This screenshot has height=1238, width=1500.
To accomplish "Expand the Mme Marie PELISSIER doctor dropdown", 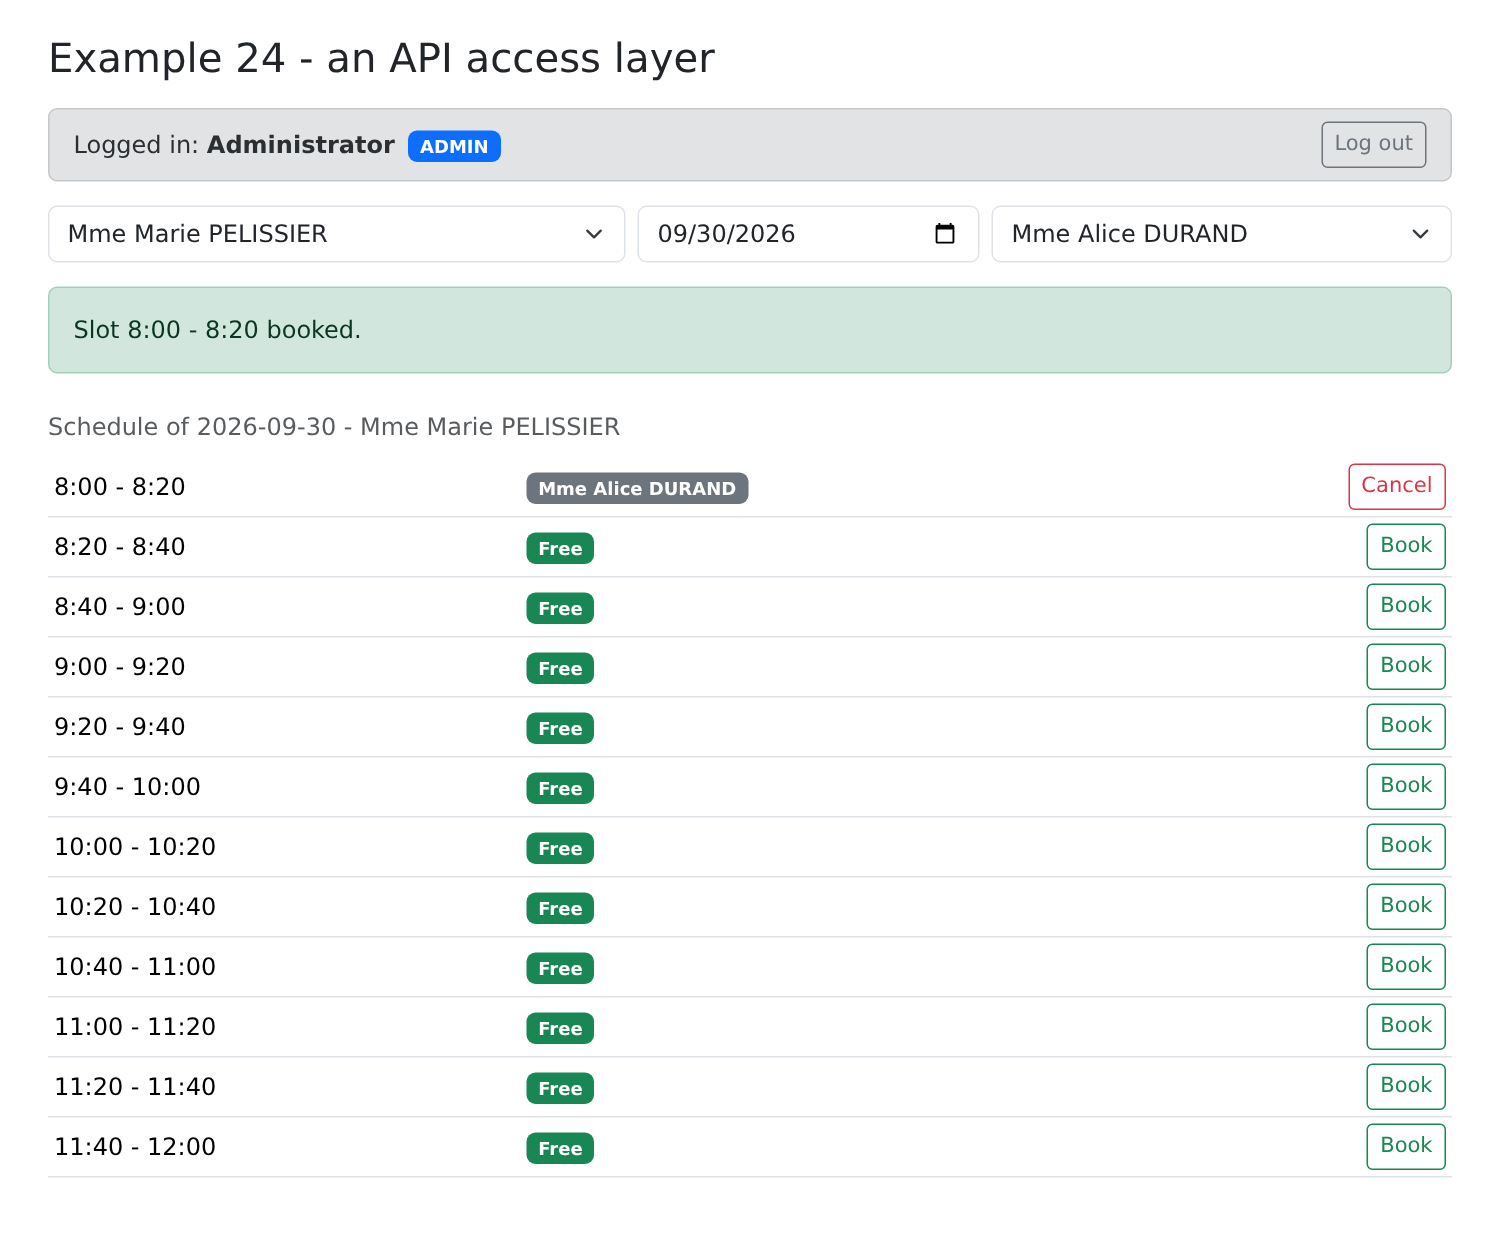I will tap(337, 234).
